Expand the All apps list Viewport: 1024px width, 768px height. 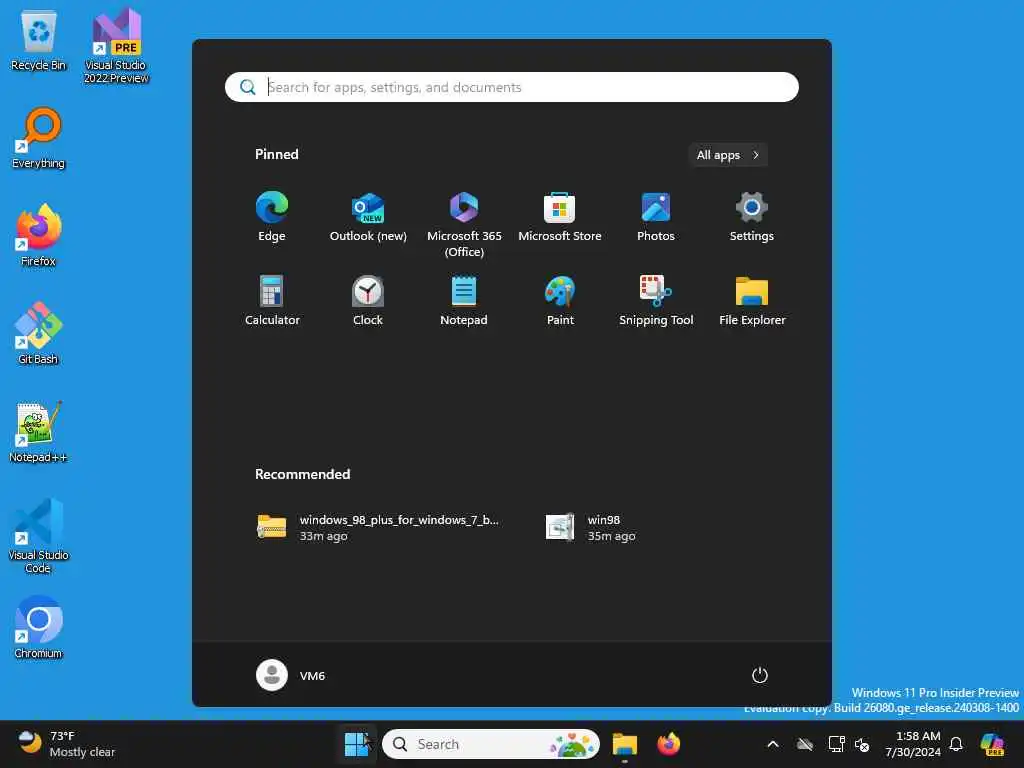[728, 155]
